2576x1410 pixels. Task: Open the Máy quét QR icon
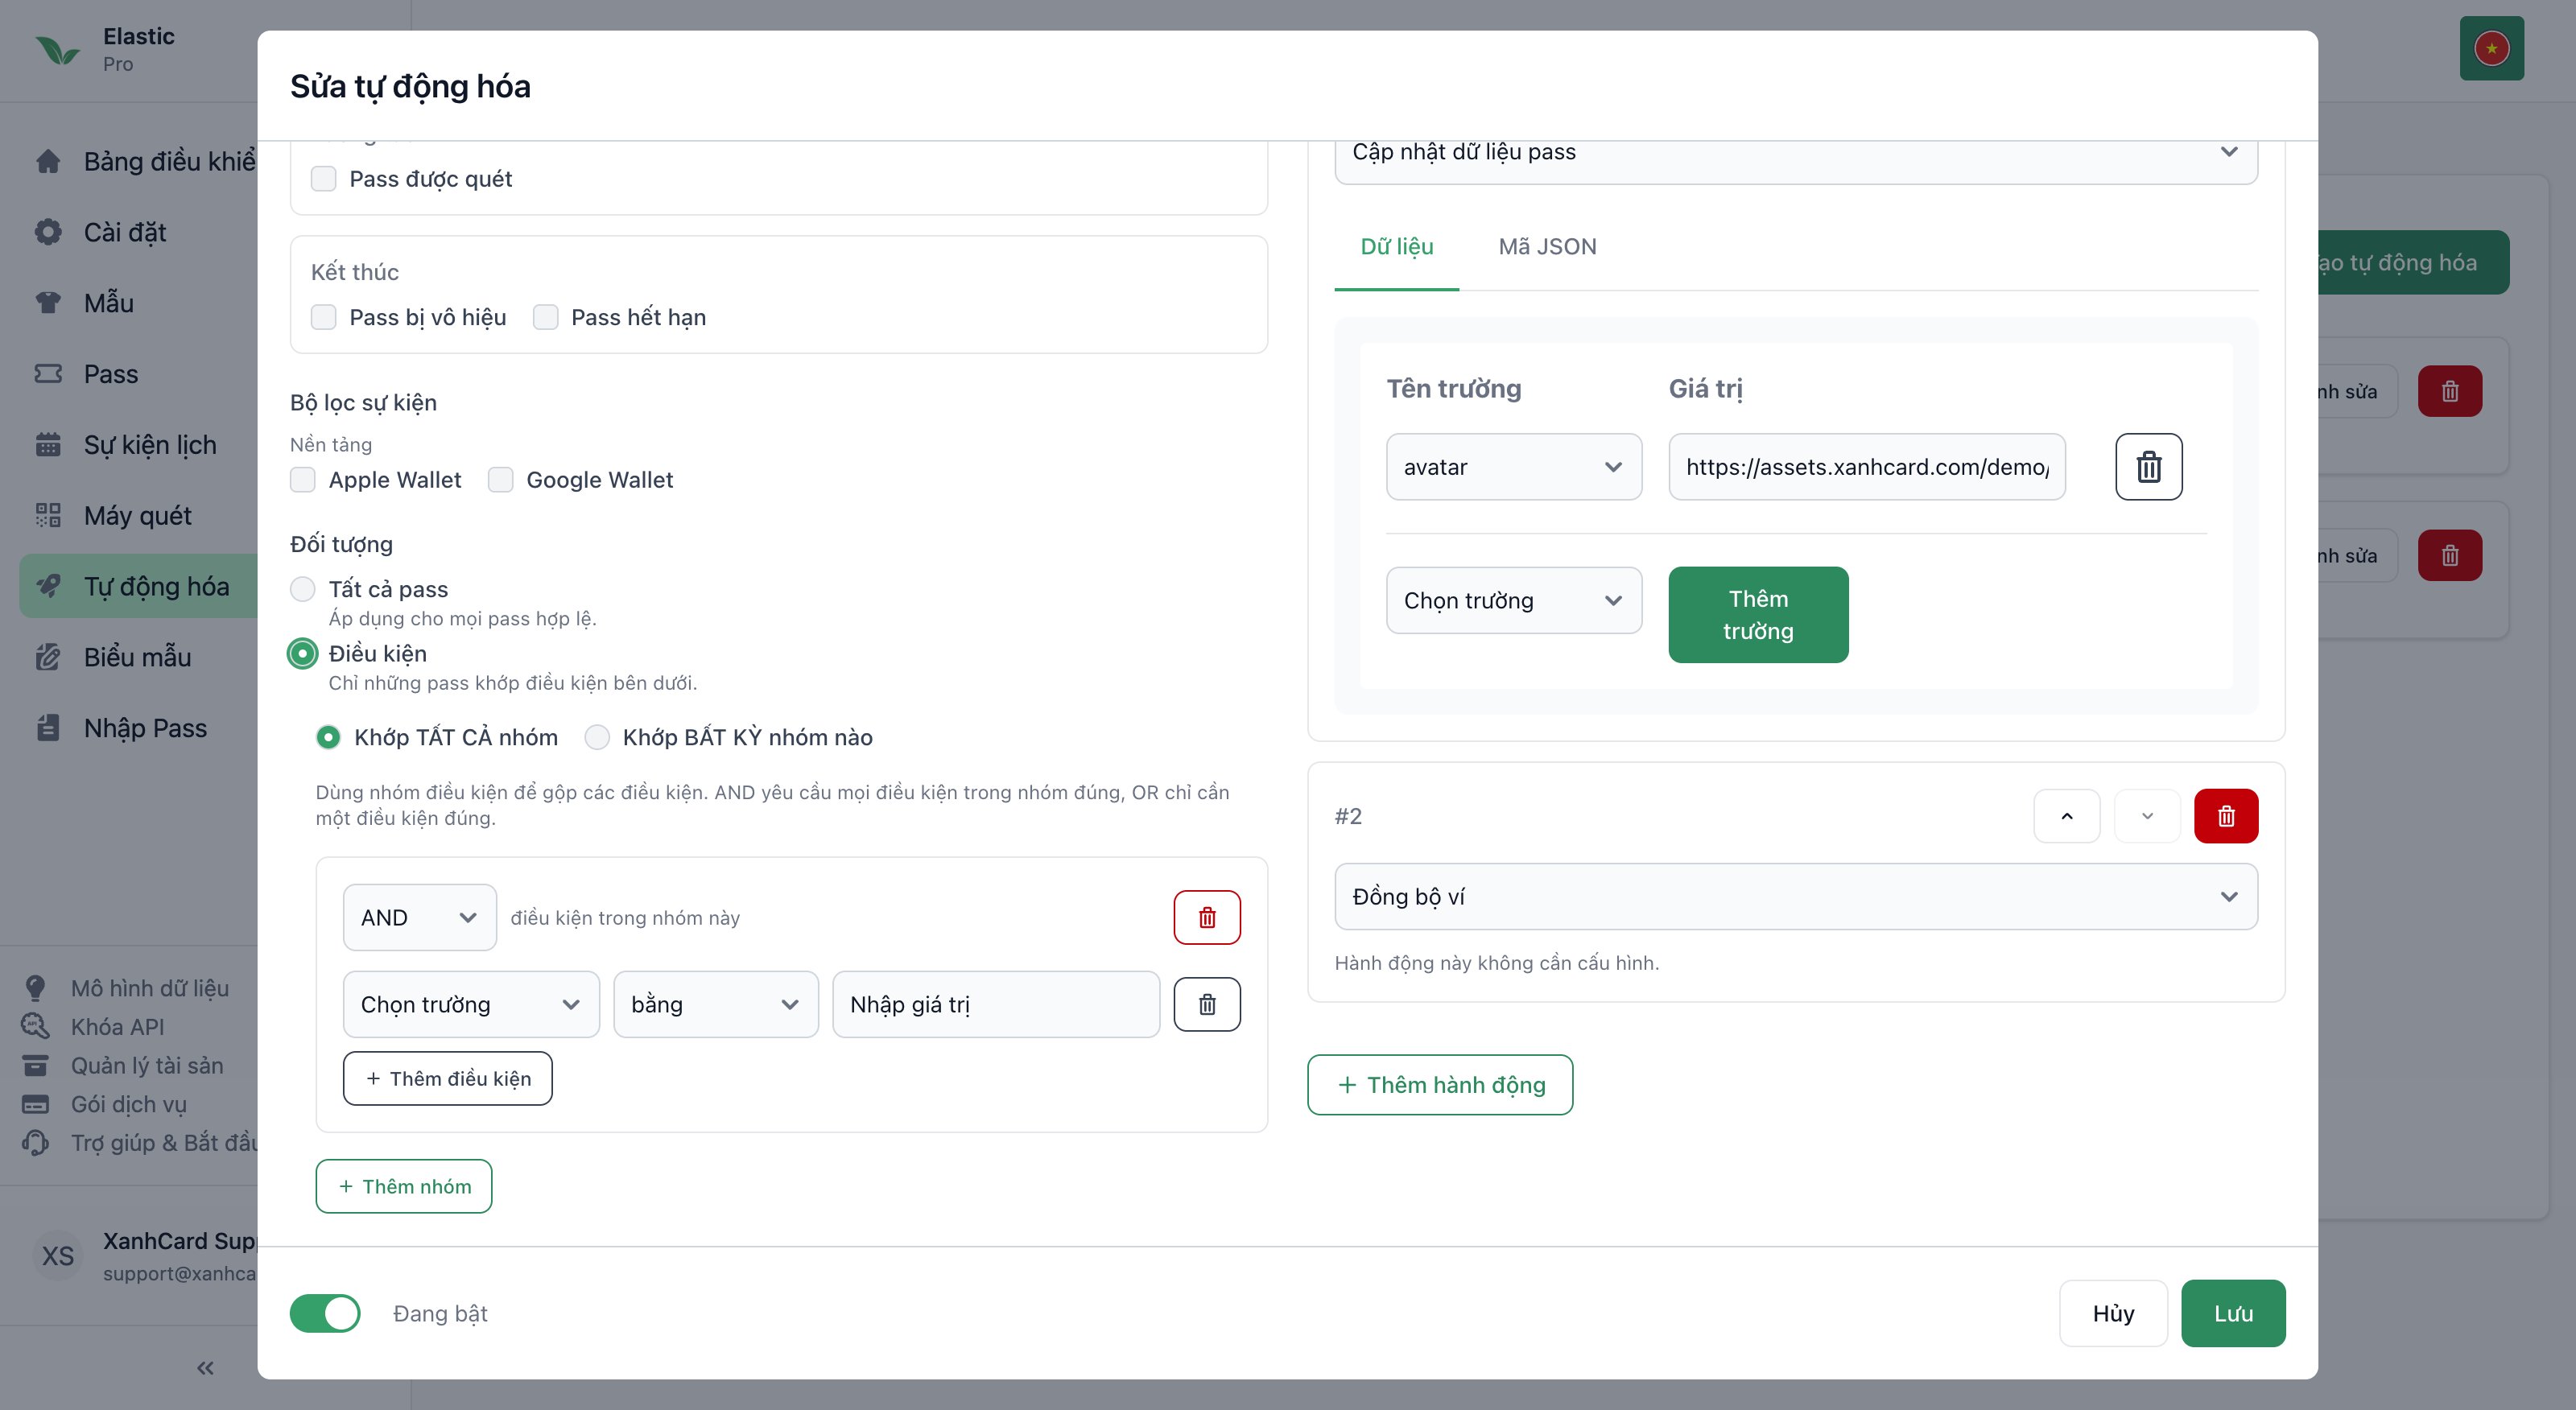48,515
